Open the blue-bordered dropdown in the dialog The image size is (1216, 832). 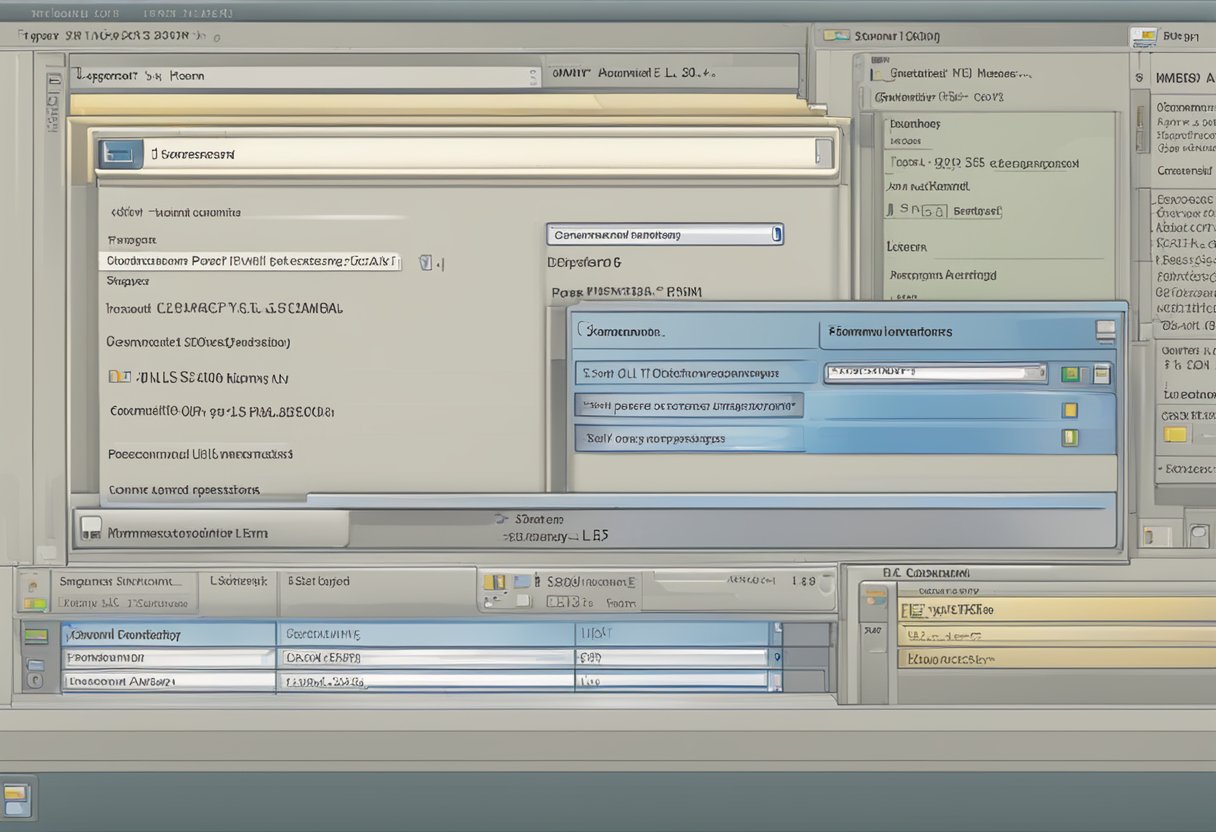point(665,235)
